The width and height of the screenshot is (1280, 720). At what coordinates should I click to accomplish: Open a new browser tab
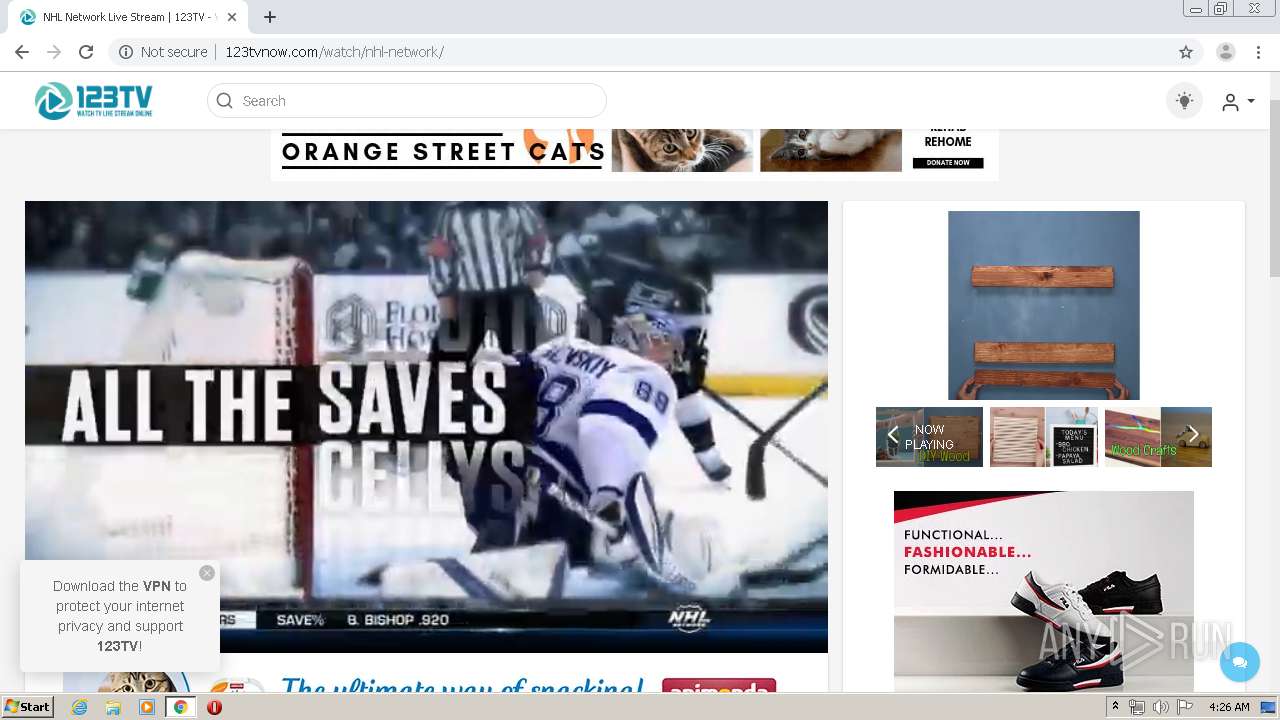click(x=270, y=17)
